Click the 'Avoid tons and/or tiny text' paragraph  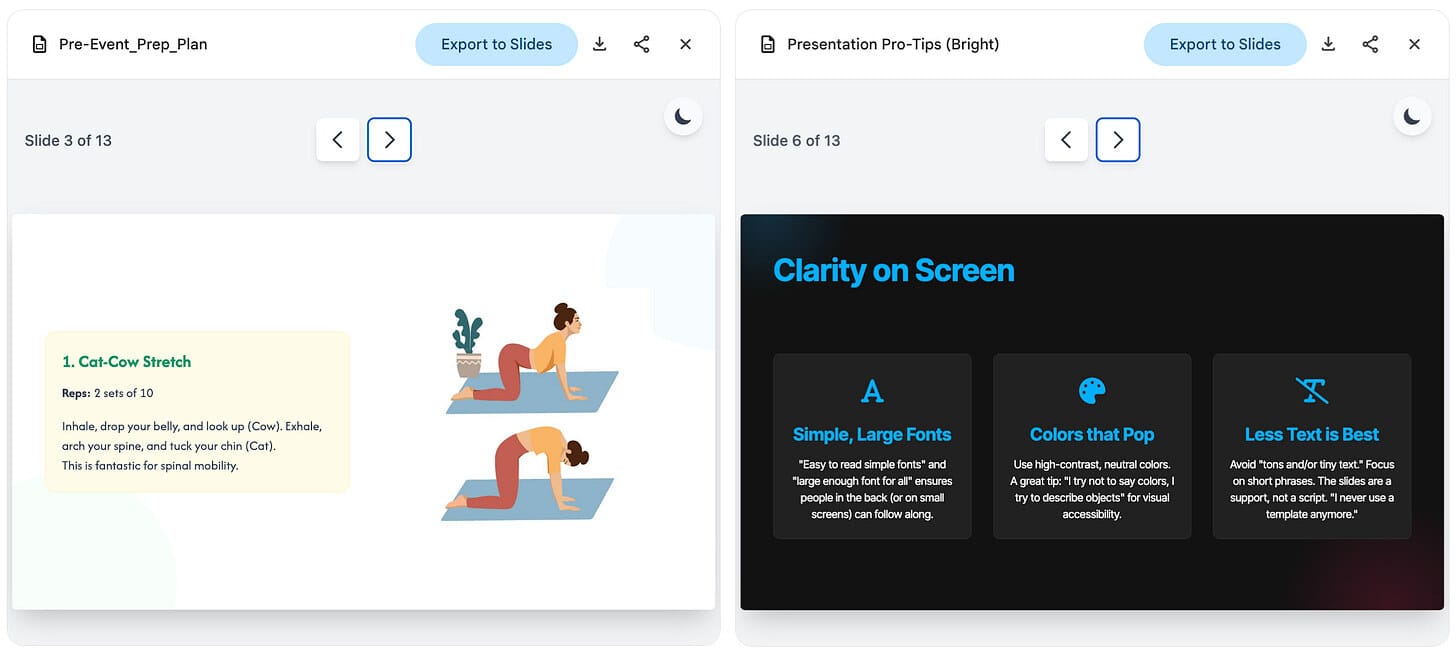pos(1312,489)
